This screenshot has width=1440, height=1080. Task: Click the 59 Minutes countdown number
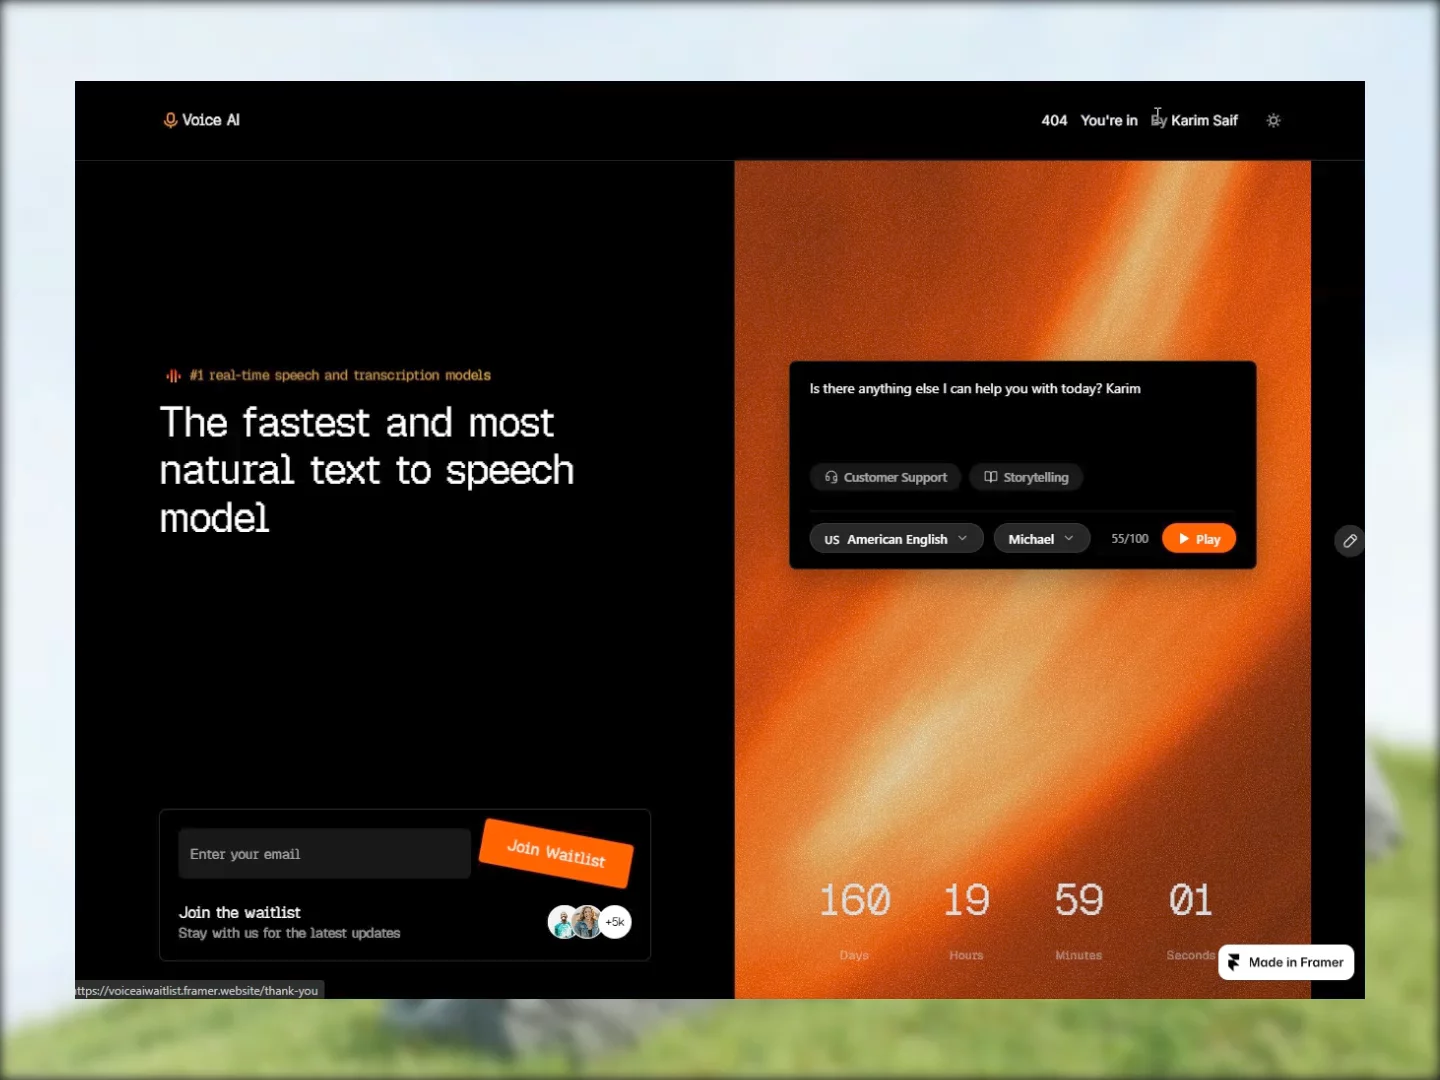tap(1079, 900)
